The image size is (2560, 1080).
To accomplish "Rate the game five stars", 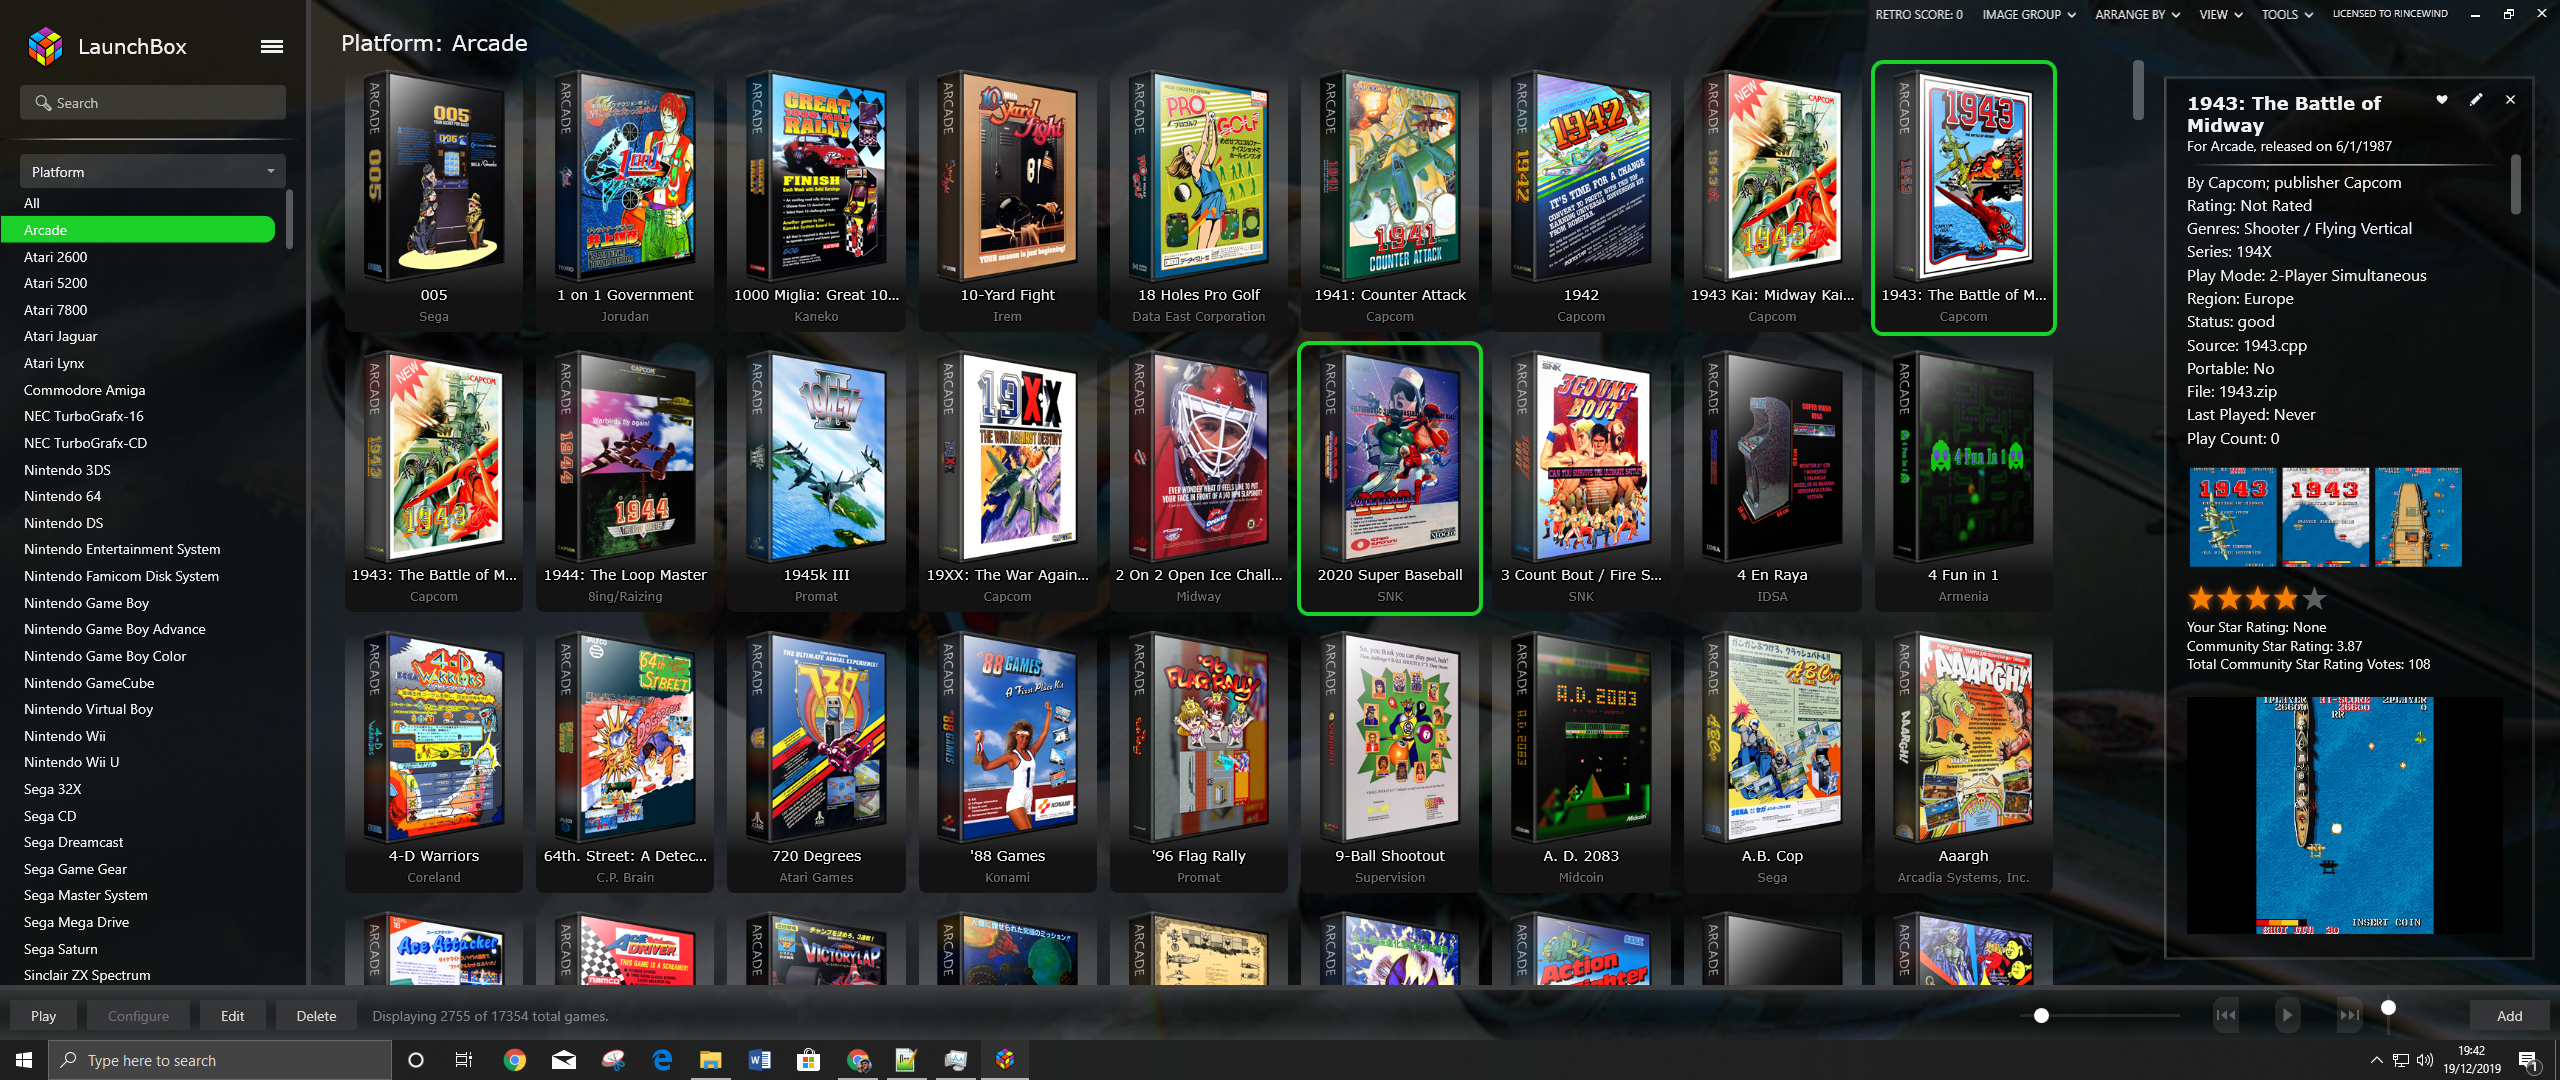I will [2314, 599].
